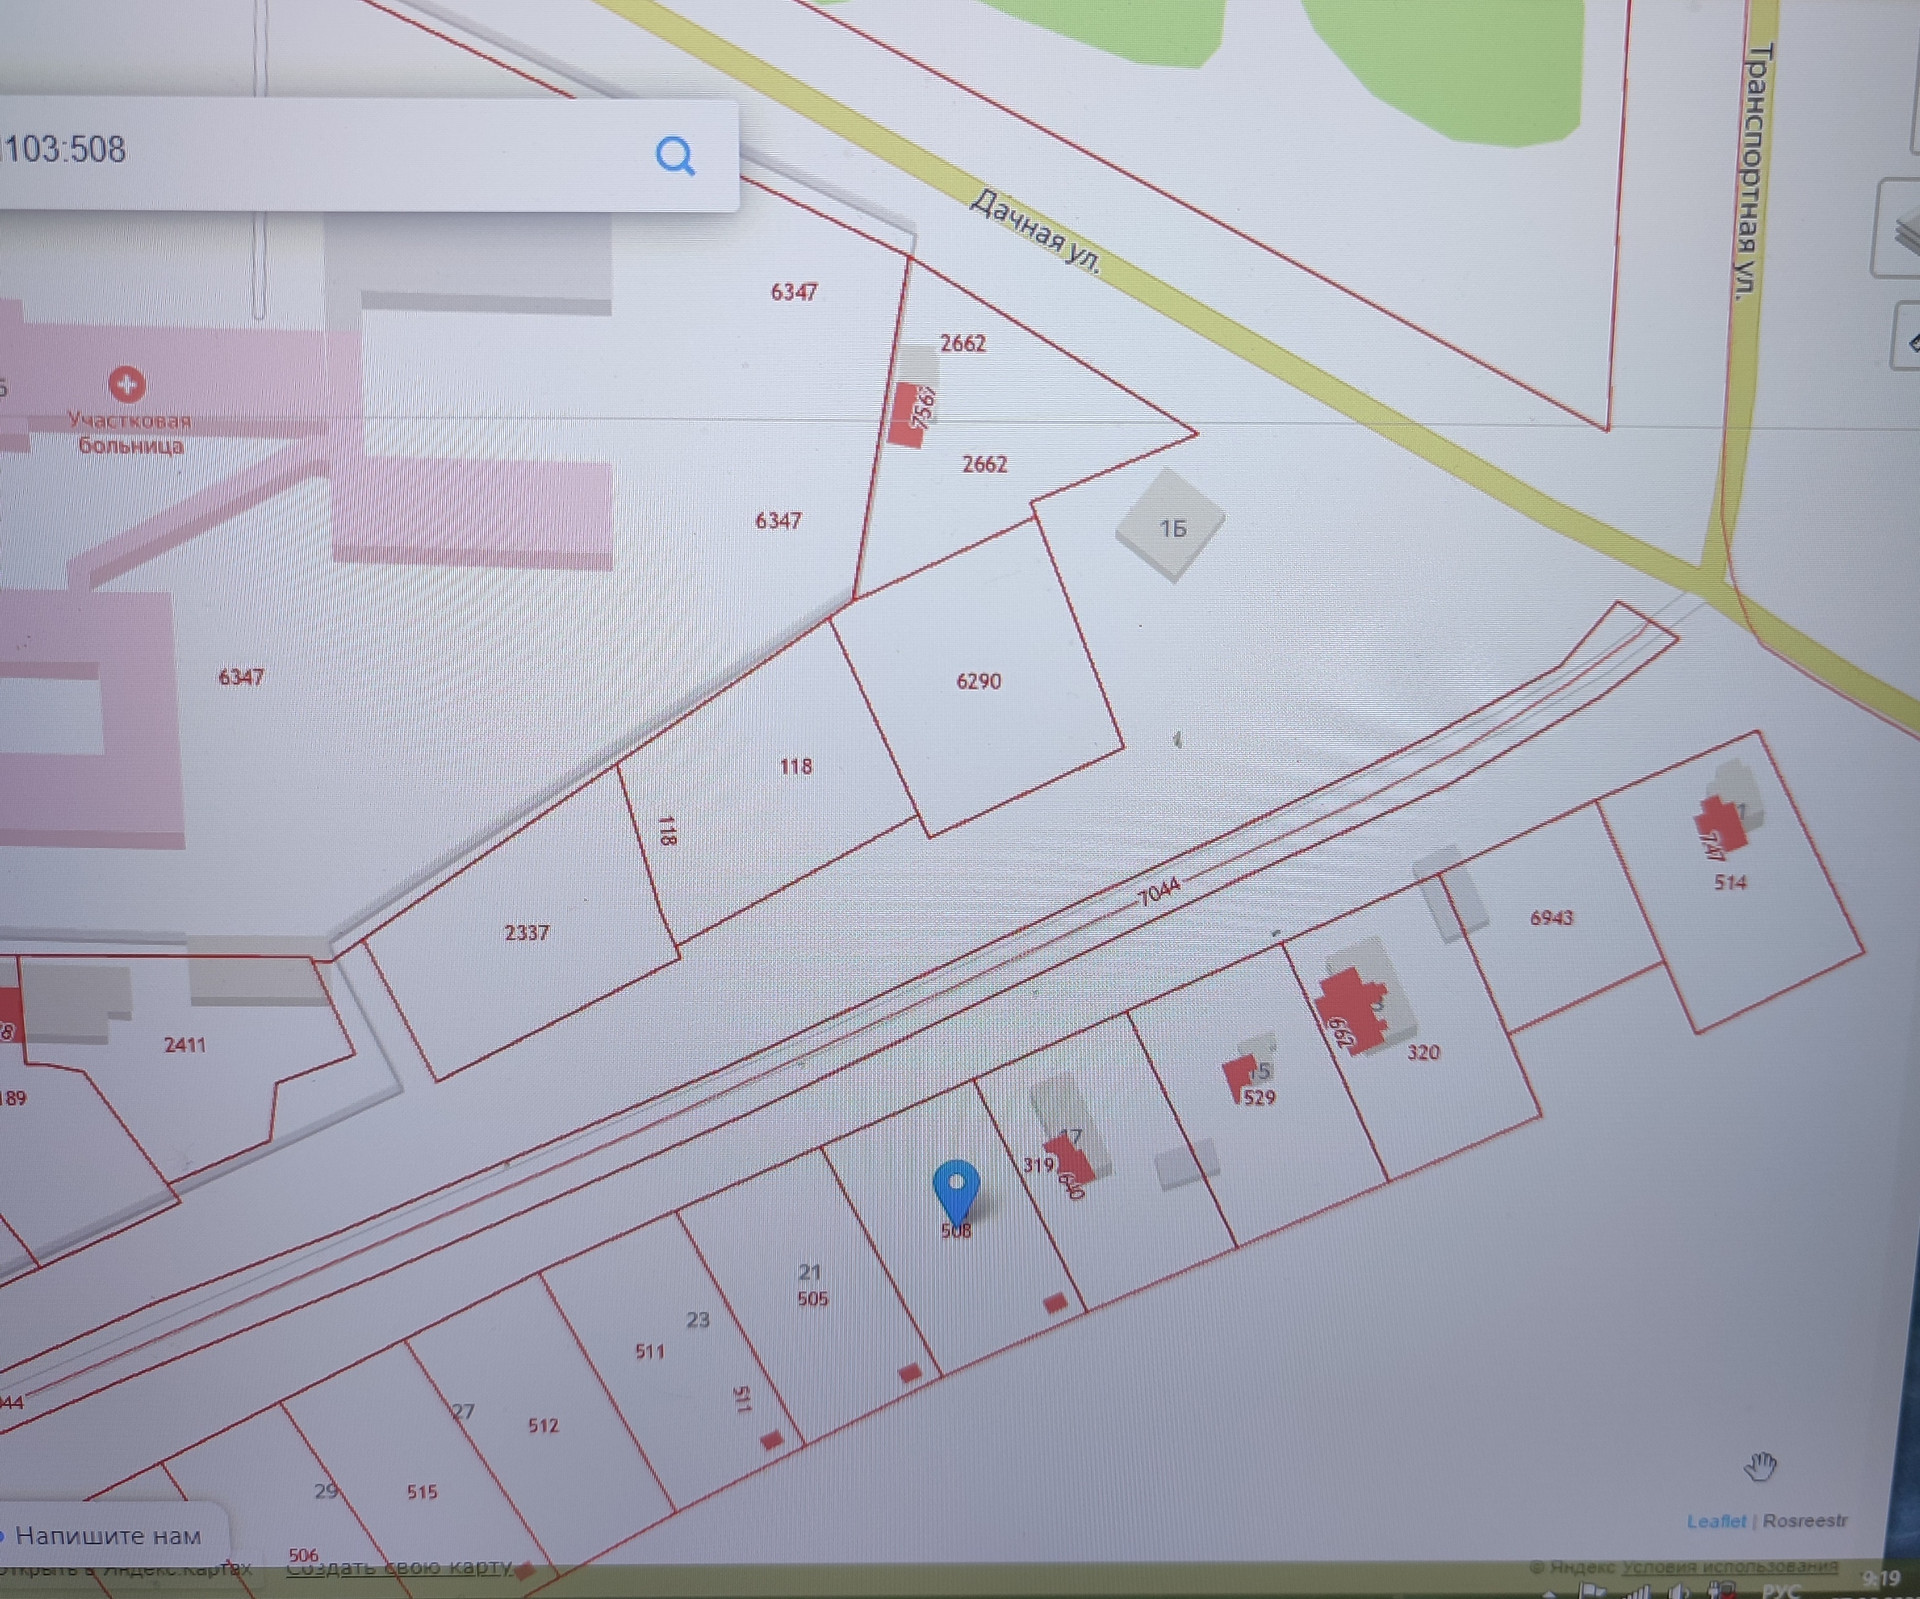Click red building 662 on parcel 320
This screenshot has height=1599, width=1920.
click(x=1350, y=1010)
